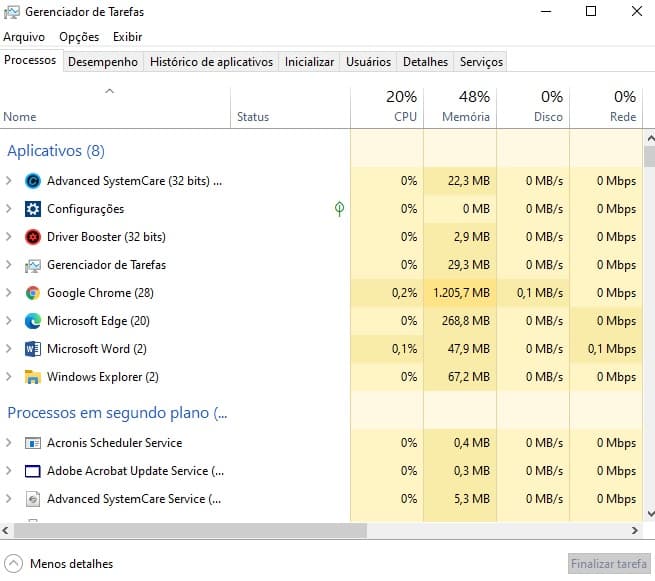The height and width of the screenshot is (581, 655).
Task: Switch to the Inicializar tab
Action: pos(309,62)
